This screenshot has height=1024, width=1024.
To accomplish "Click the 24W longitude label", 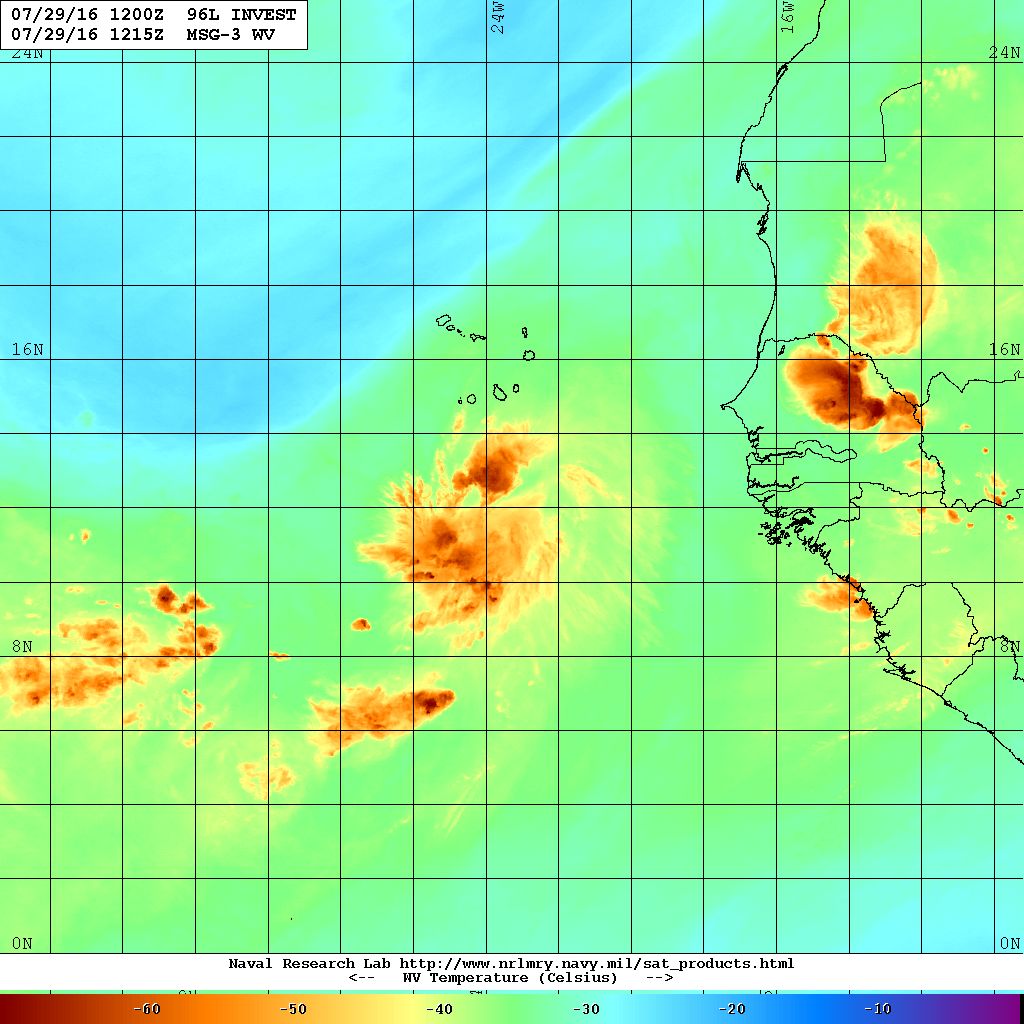I will (x=498, y=18).
